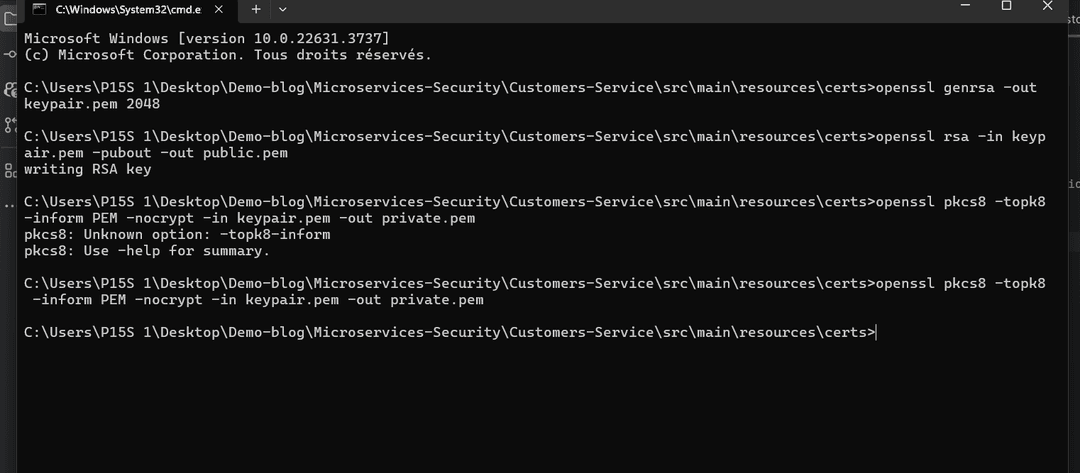Open a new terminal tab with plus

pyautogui.click(x=256, y=9)
